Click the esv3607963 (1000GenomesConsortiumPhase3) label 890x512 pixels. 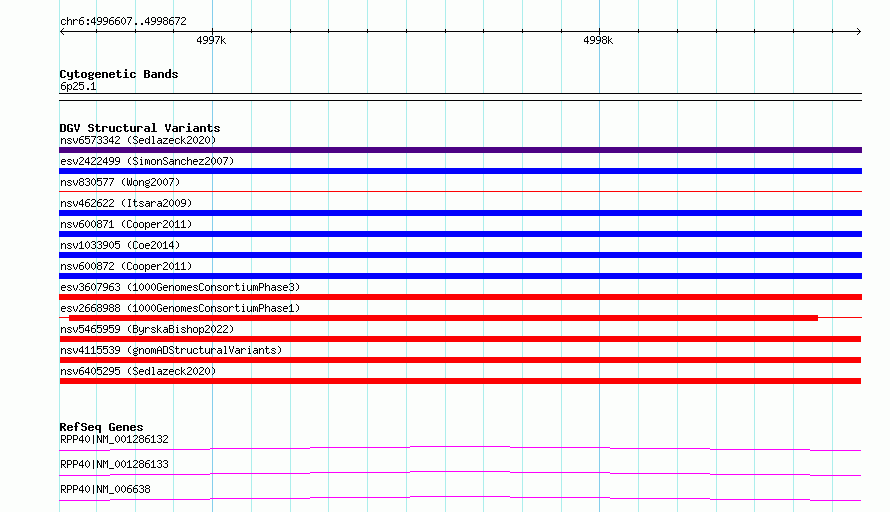tap(180, 287)
